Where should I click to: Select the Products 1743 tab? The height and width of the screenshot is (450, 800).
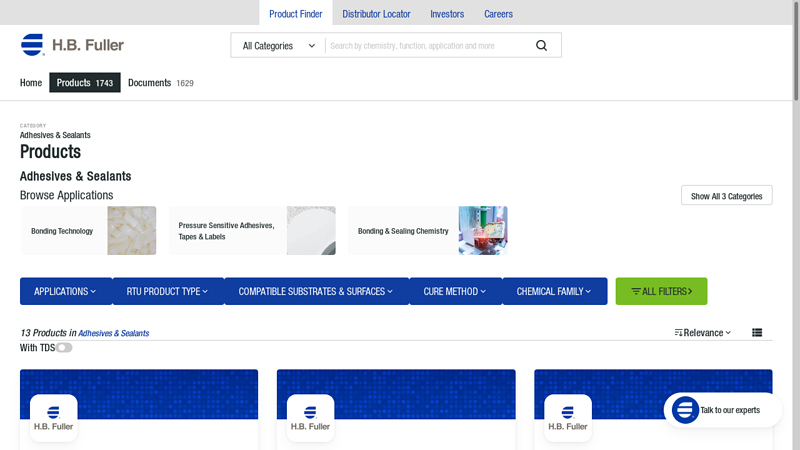click(x=85, y=83)
